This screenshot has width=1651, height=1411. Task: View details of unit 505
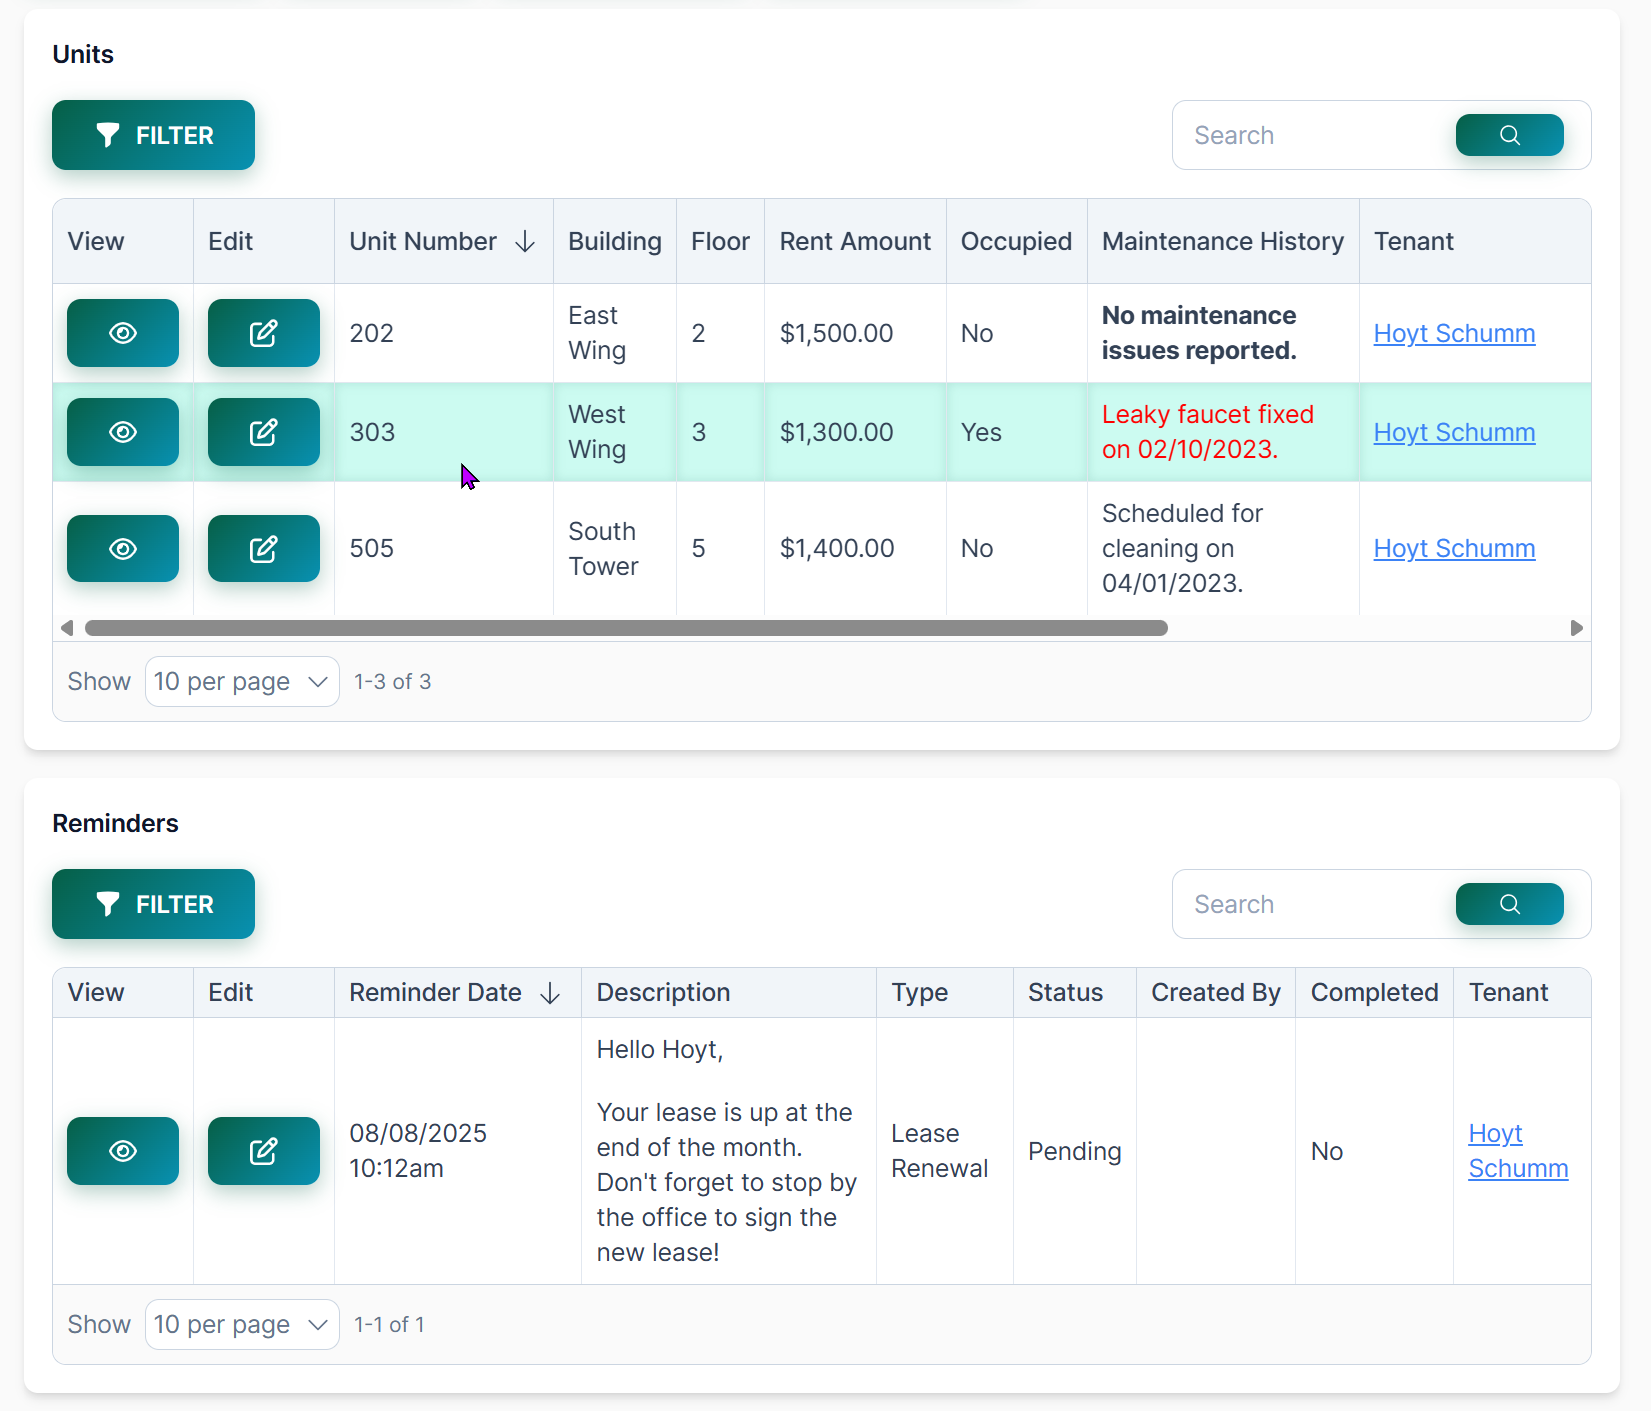pyautogui.click(x=122, y=549)
